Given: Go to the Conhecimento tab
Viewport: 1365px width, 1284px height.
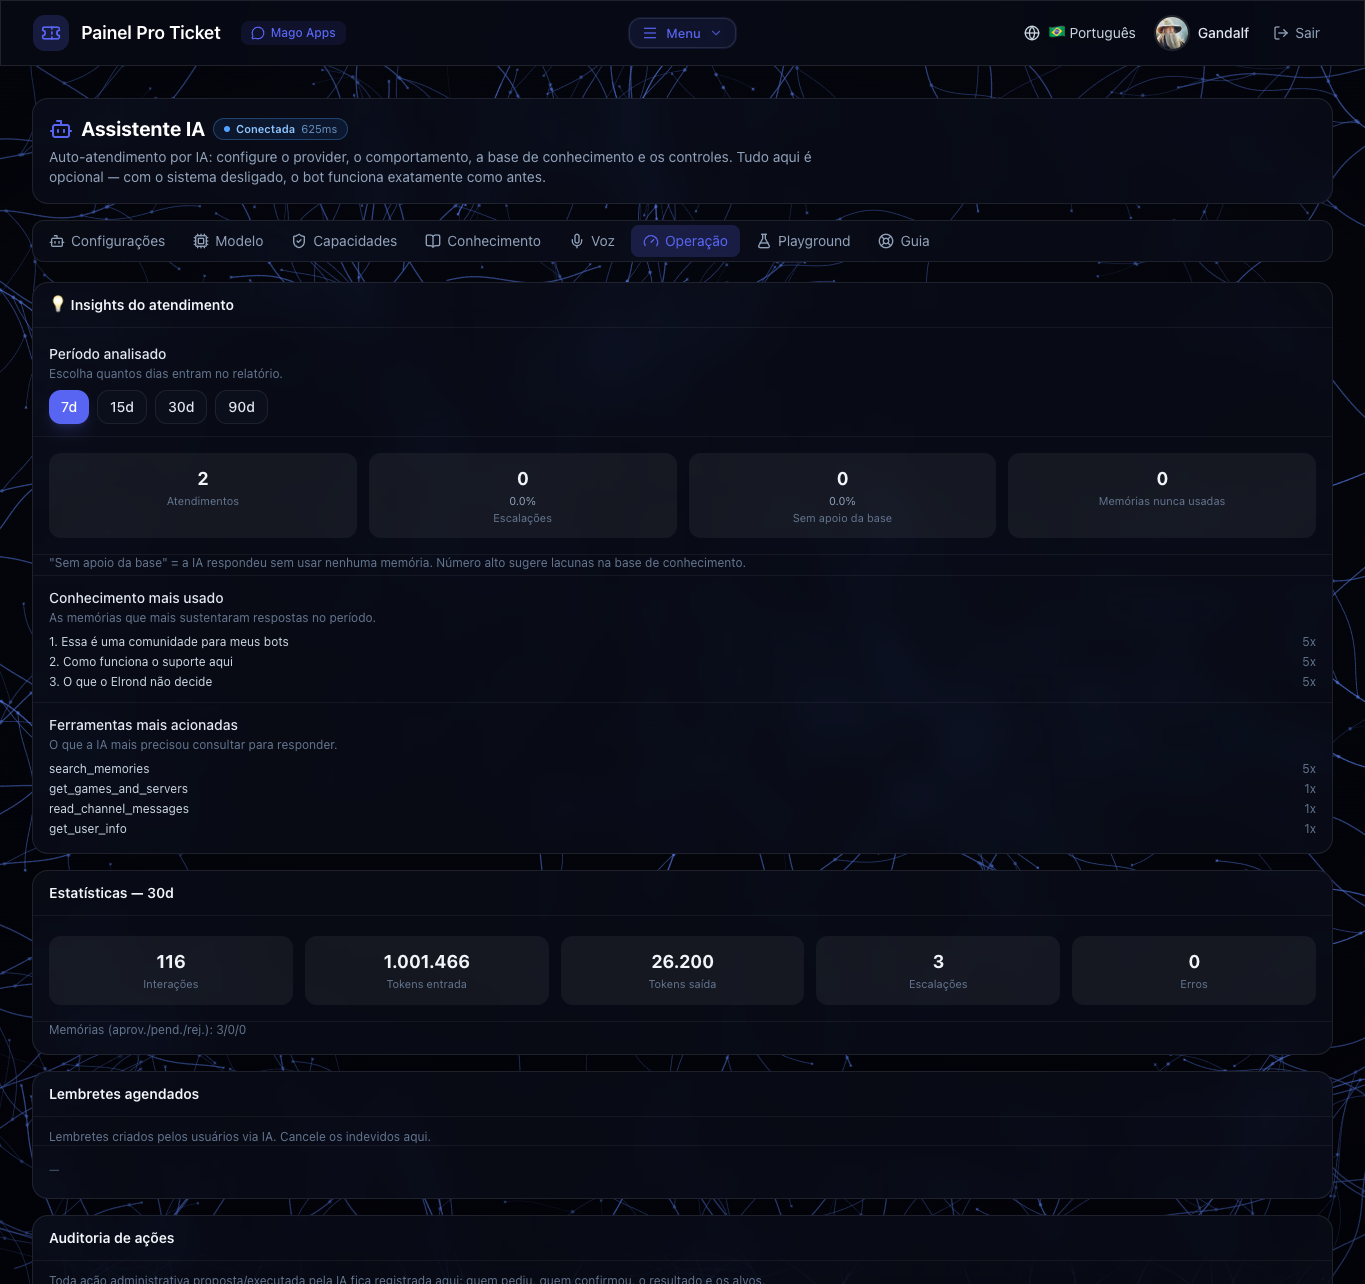Looking at the screenshot, I should click(483, 241).
